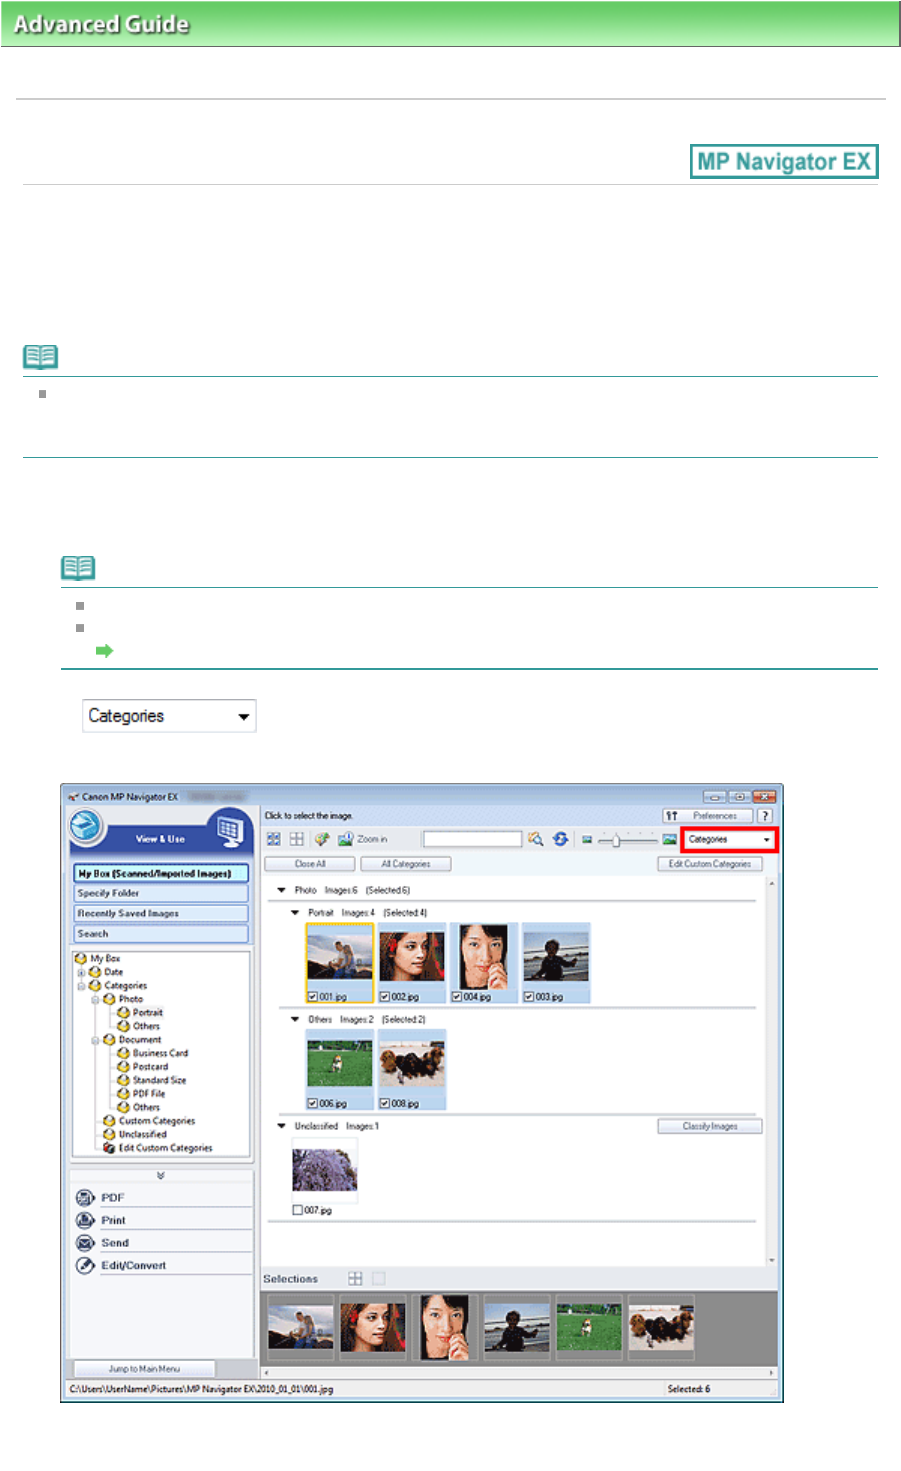Click the Send envelope icon

pyautogui.click(x=85, y=1243)
